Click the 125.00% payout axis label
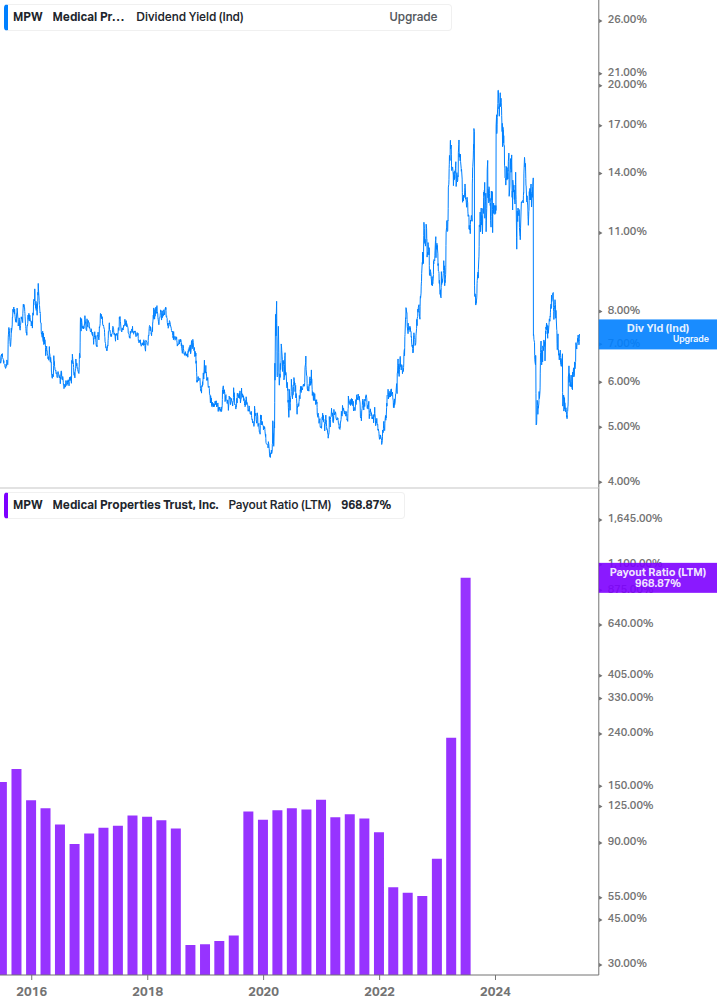Image resolution: width=717 pixels, height=1005 pixels. point(630,806)
